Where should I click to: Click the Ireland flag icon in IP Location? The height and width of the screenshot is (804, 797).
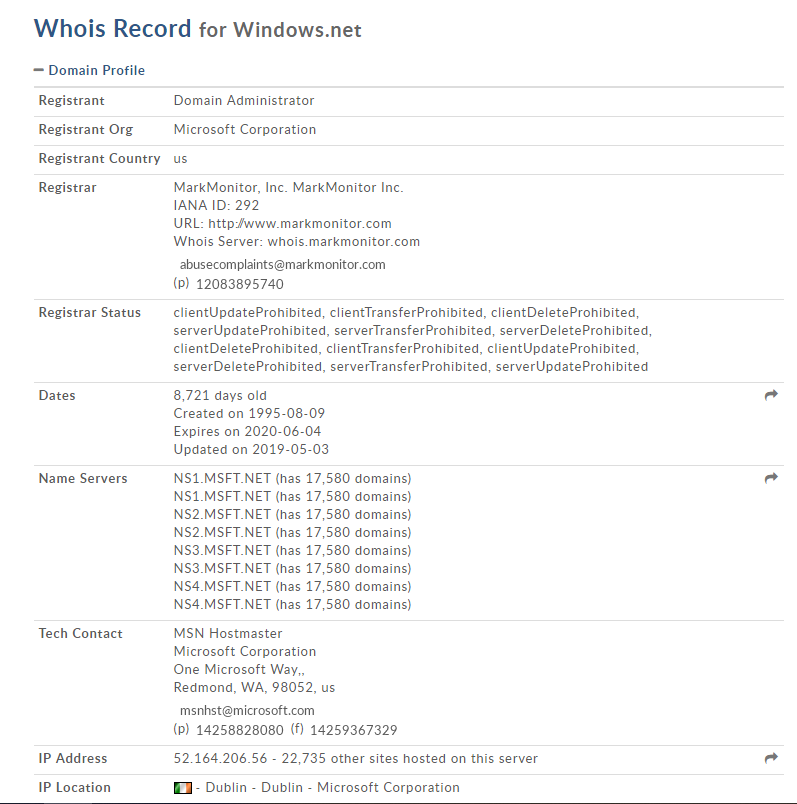pyautogui.click(x=182, y=788)
